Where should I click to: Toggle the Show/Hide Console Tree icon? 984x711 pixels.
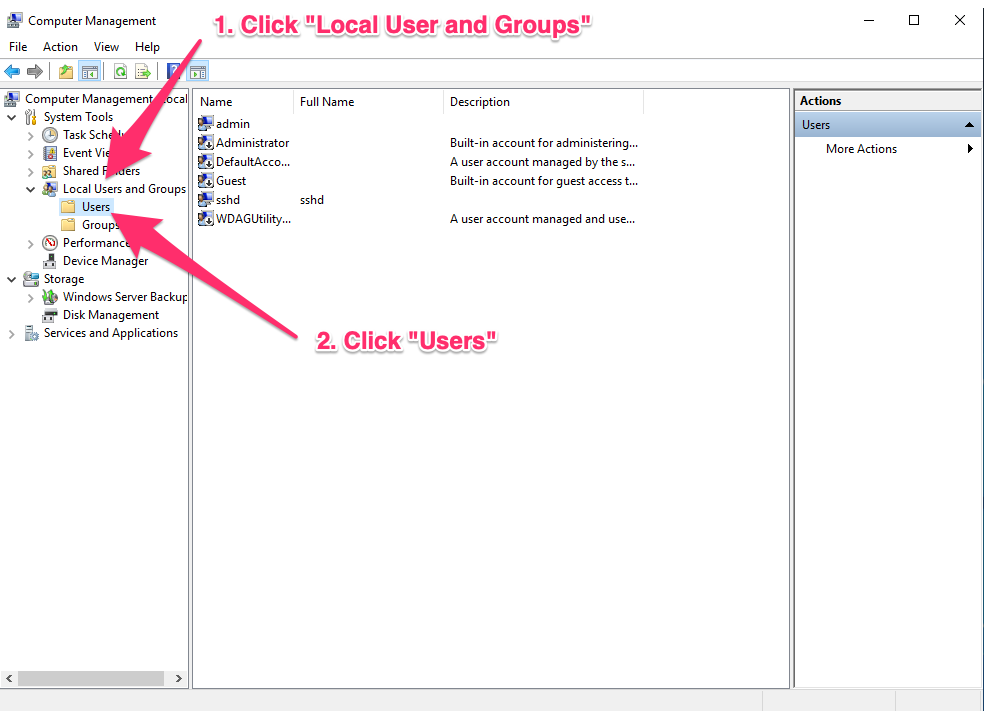(x=89, y=70)
